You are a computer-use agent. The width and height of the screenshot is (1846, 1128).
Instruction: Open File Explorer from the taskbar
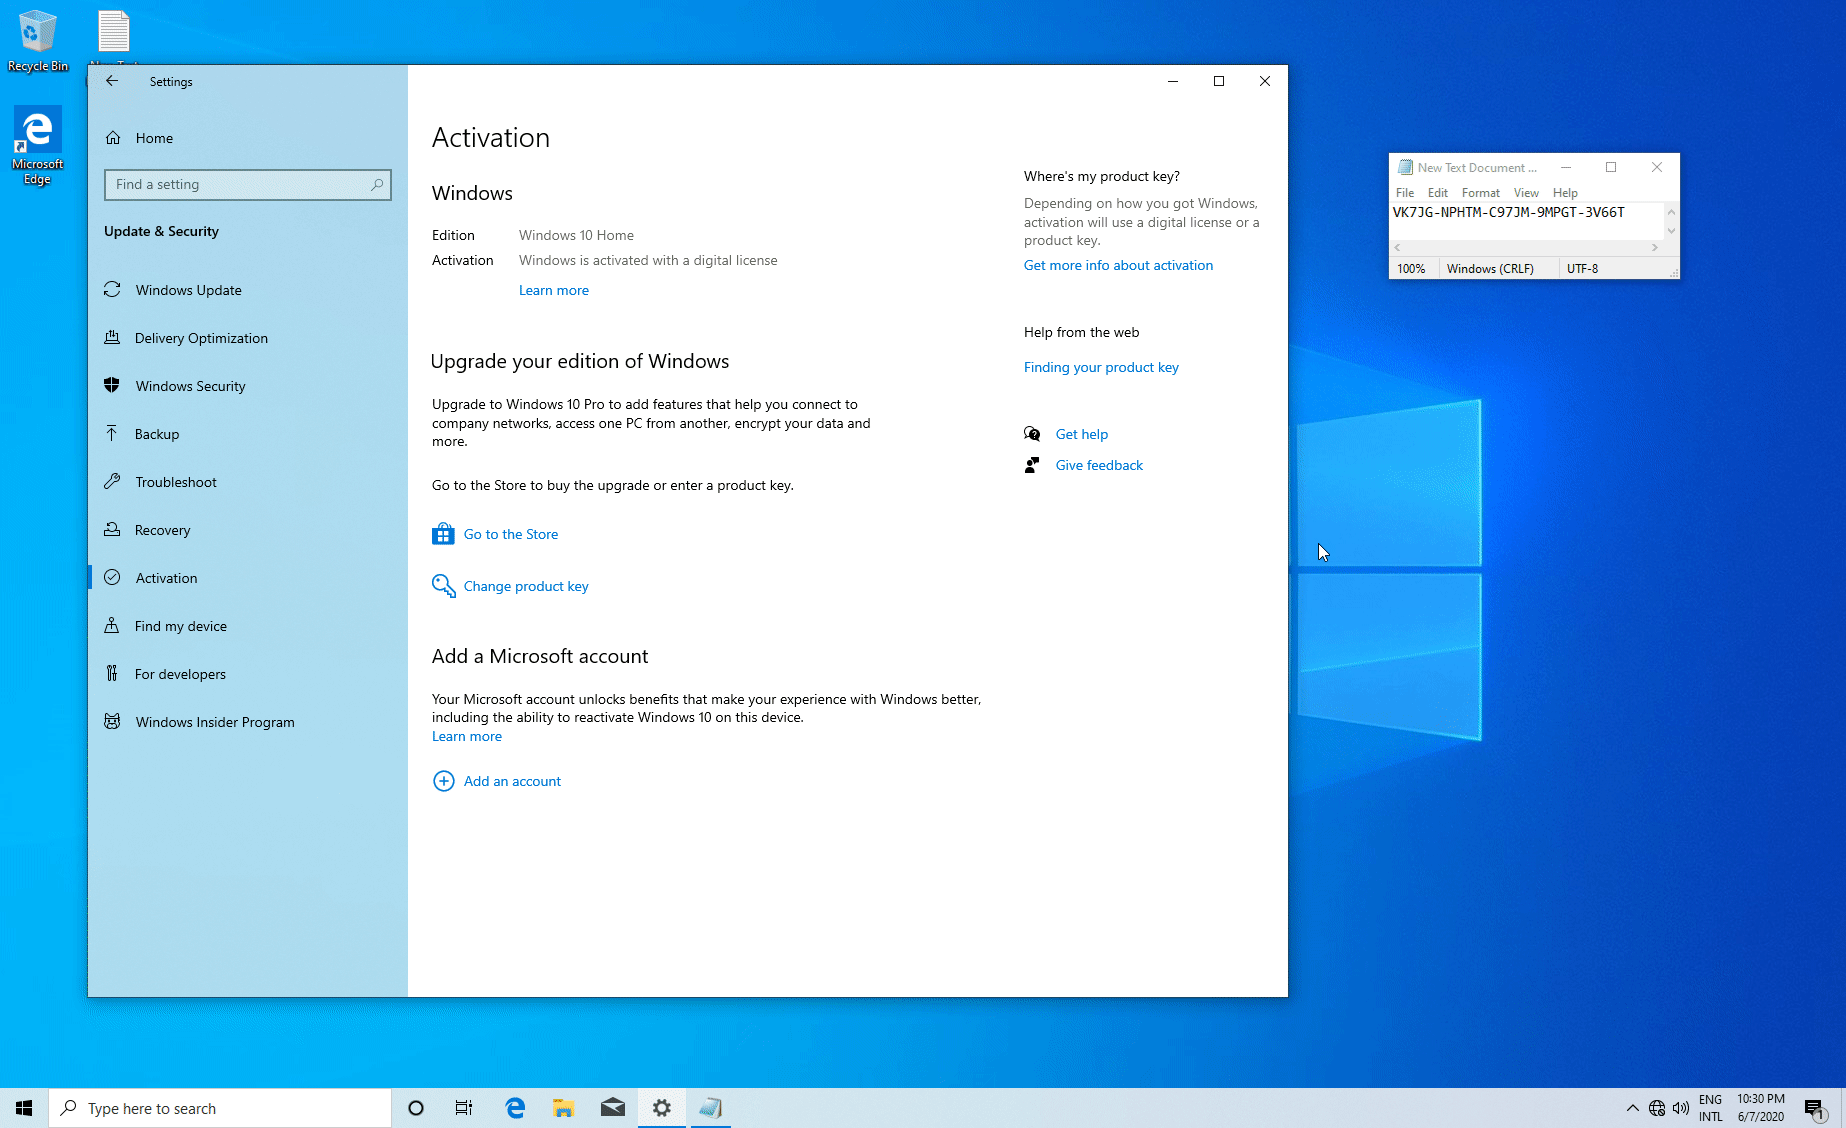[x=564, y=1108]
